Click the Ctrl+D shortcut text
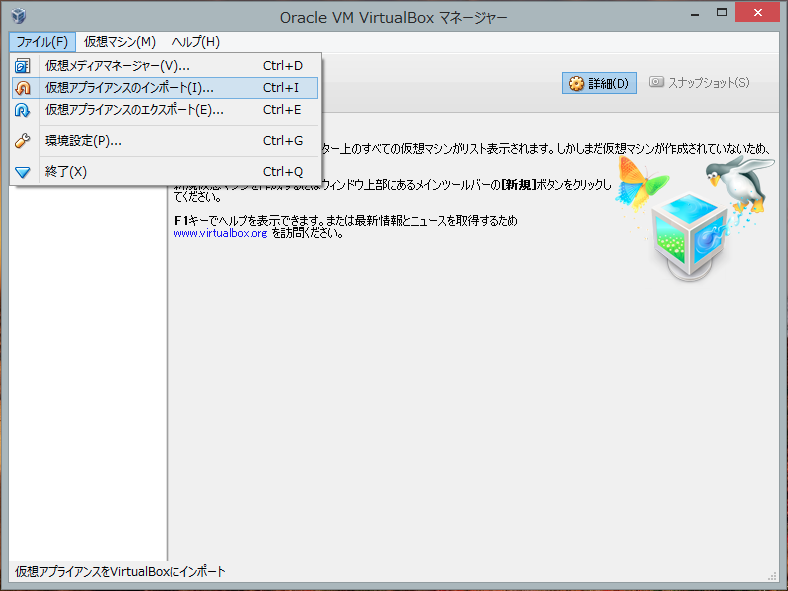The height and width of the screenshot is (591, 788). point(283,66)
